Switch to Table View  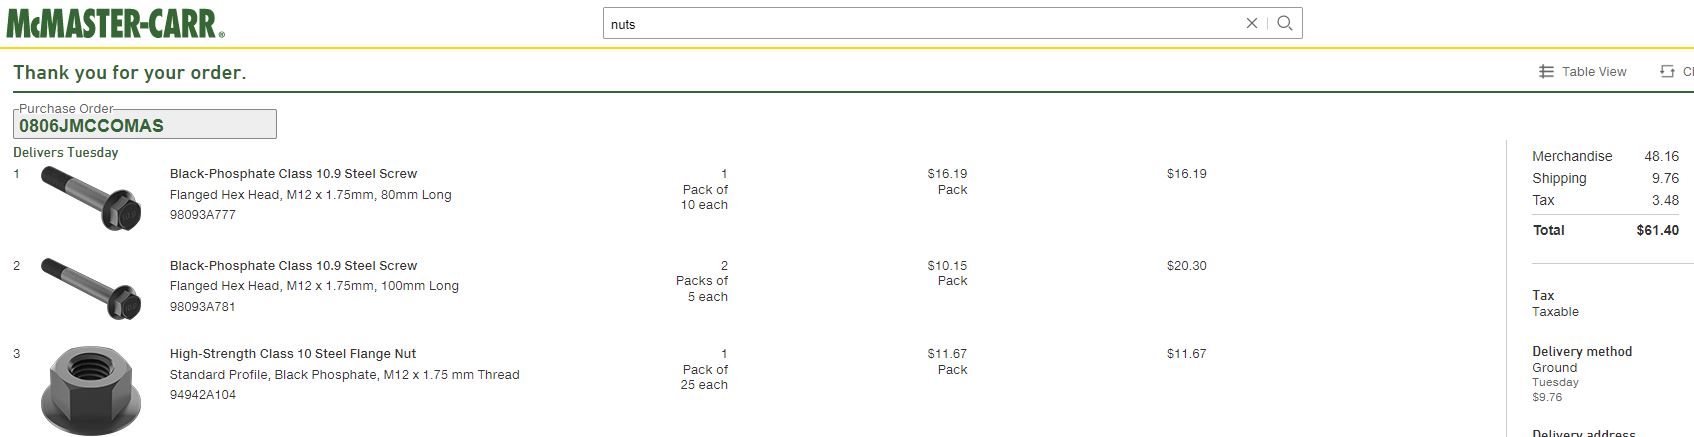[x=1582, y=72]
